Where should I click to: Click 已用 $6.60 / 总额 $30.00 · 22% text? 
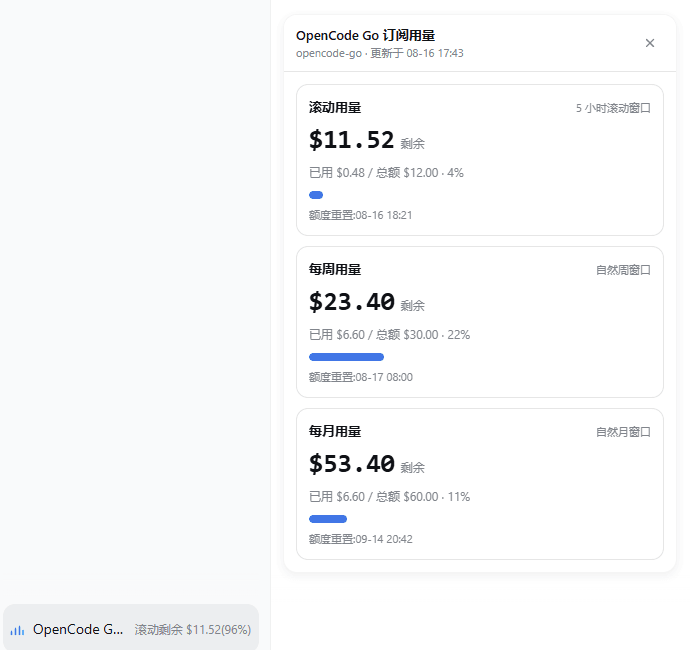point(389,334)
